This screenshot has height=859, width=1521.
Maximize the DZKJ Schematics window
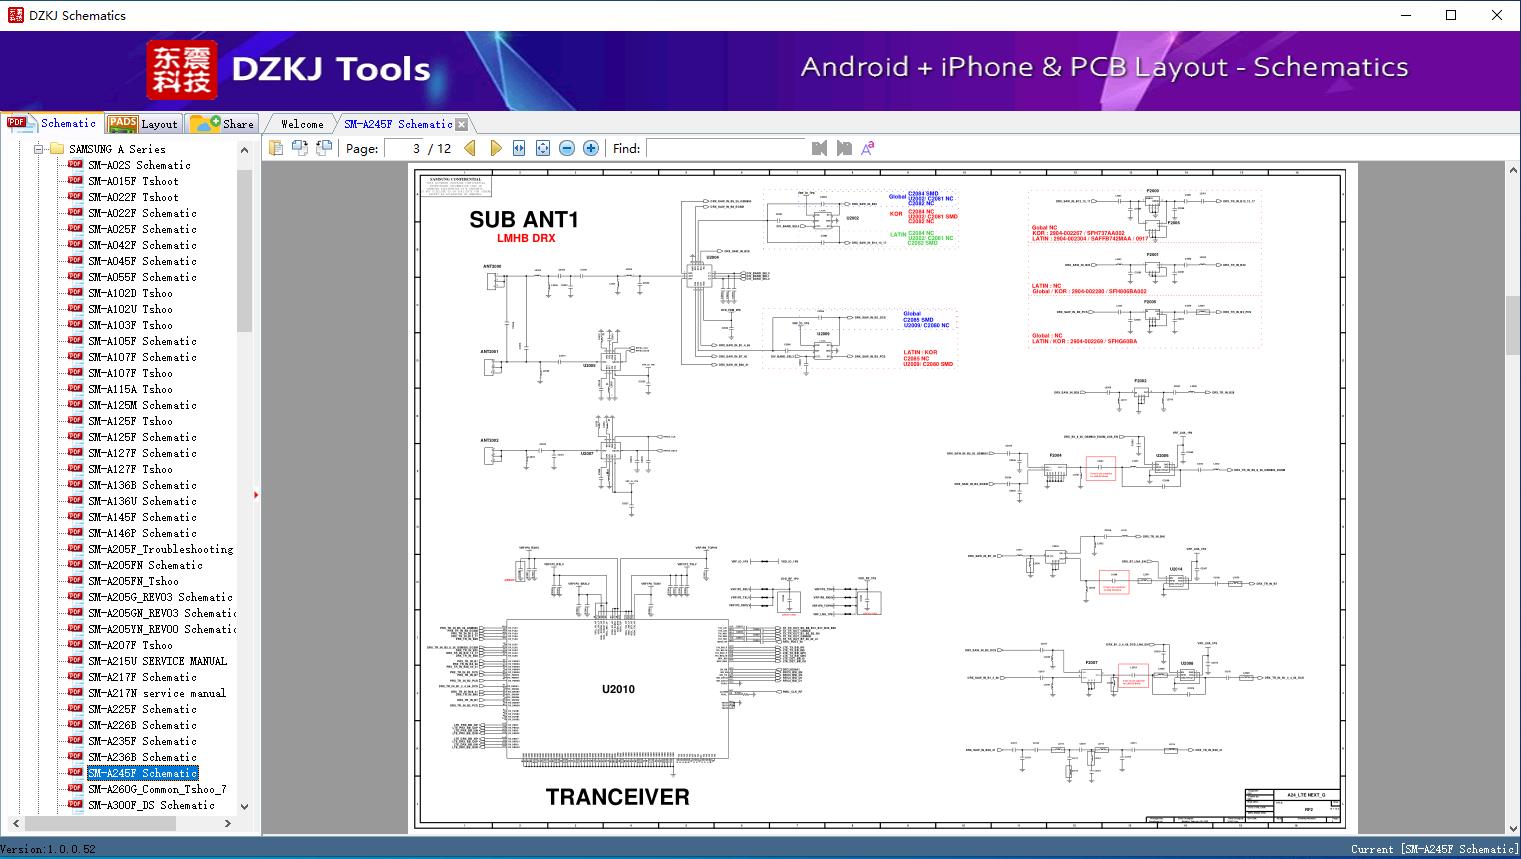[1451, 15]
